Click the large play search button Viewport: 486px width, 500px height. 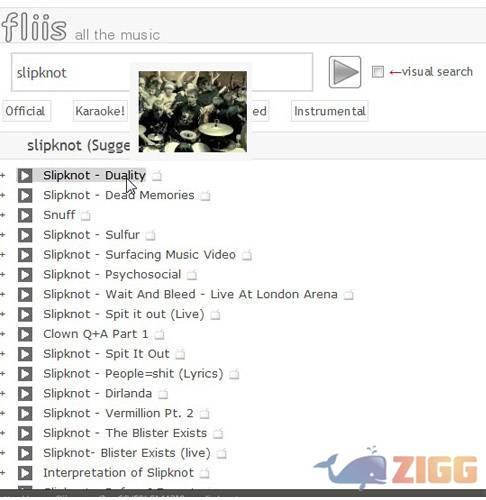pyautogui.click(x=345, y=72)
